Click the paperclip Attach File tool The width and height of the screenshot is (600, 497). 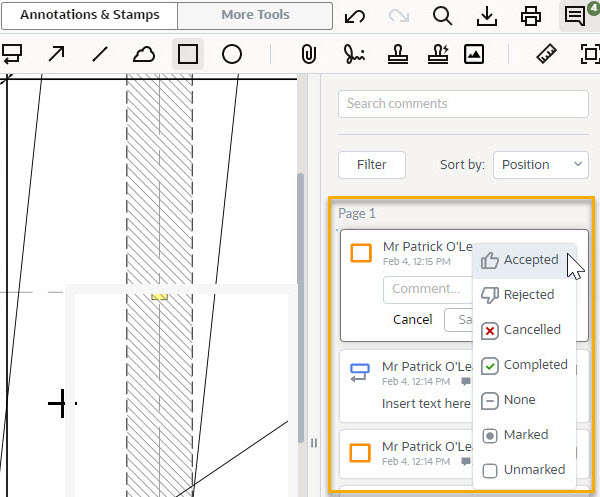(309, 54)
